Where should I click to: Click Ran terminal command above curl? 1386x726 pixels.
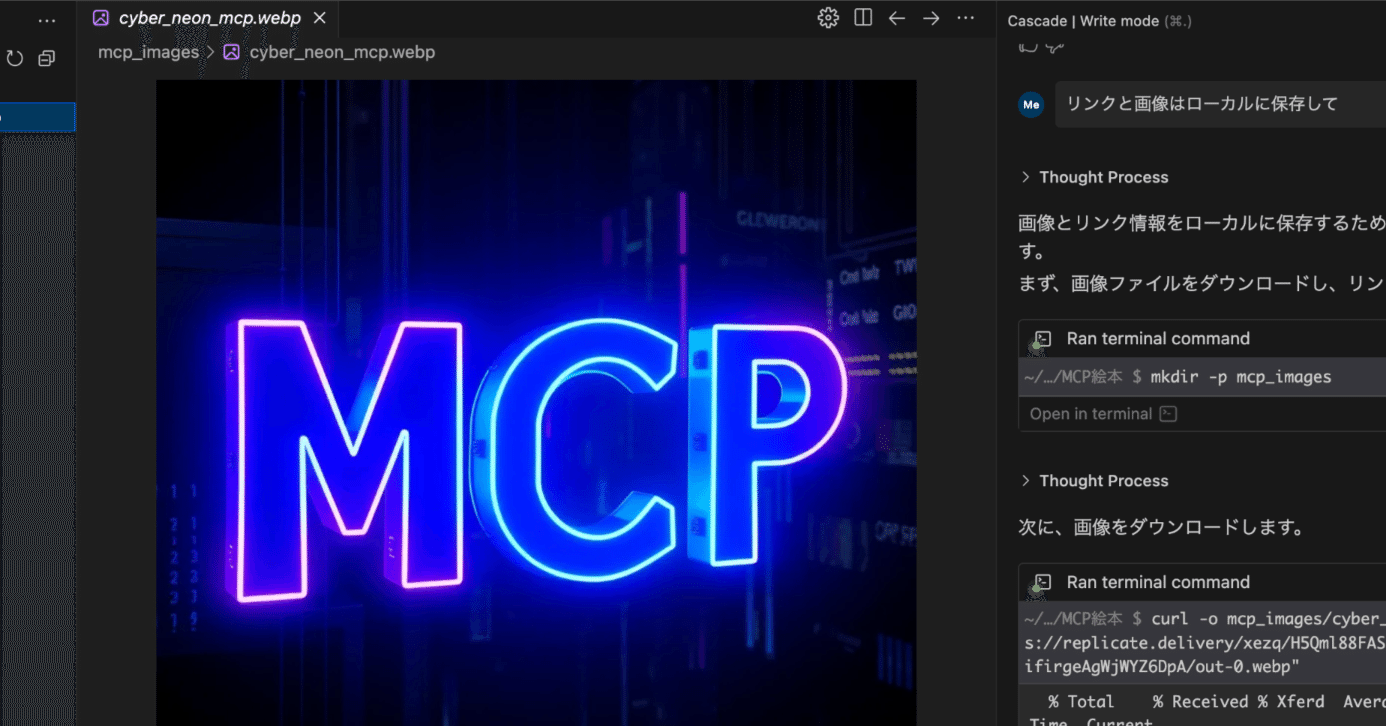click(1158, 582)
